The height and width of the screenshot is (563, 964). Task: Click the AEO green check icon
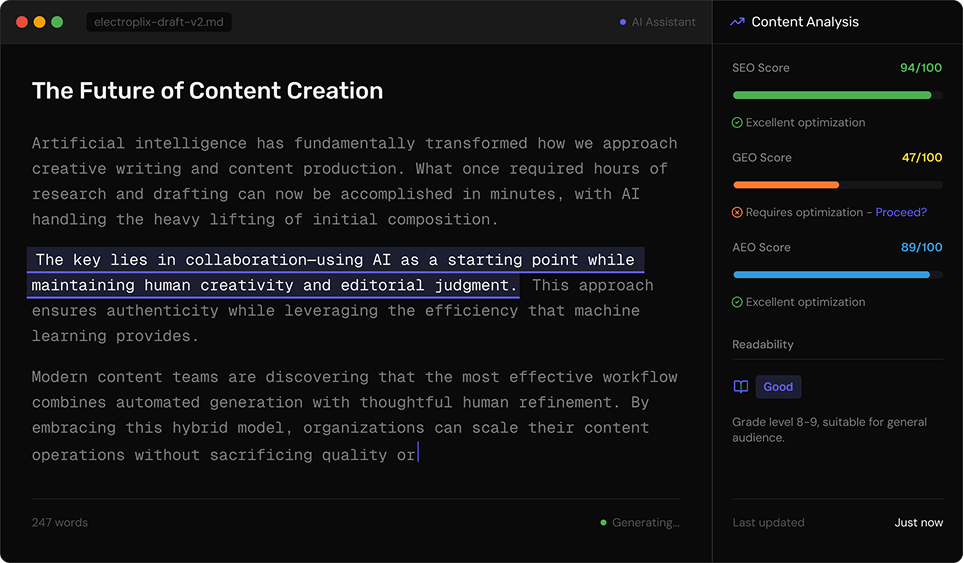click(737, 302)
